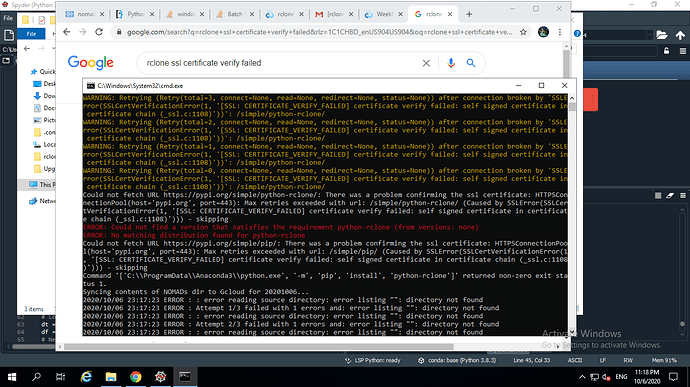Click the ENG language indicator
Screen dimensions: 690x387
click(621, 377)
